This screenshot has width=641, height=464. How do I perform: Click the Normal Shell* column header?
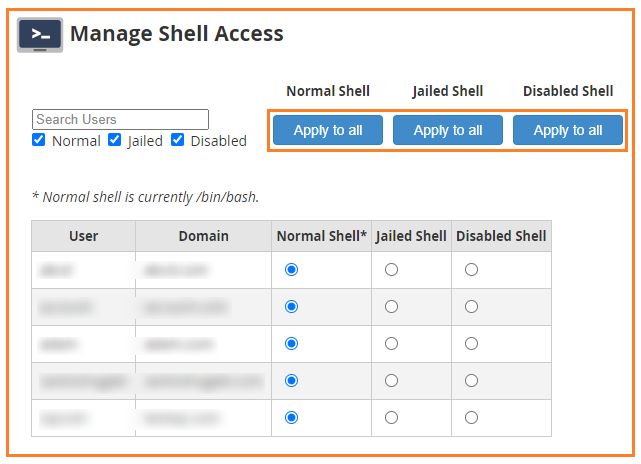[x=321, y=236]
